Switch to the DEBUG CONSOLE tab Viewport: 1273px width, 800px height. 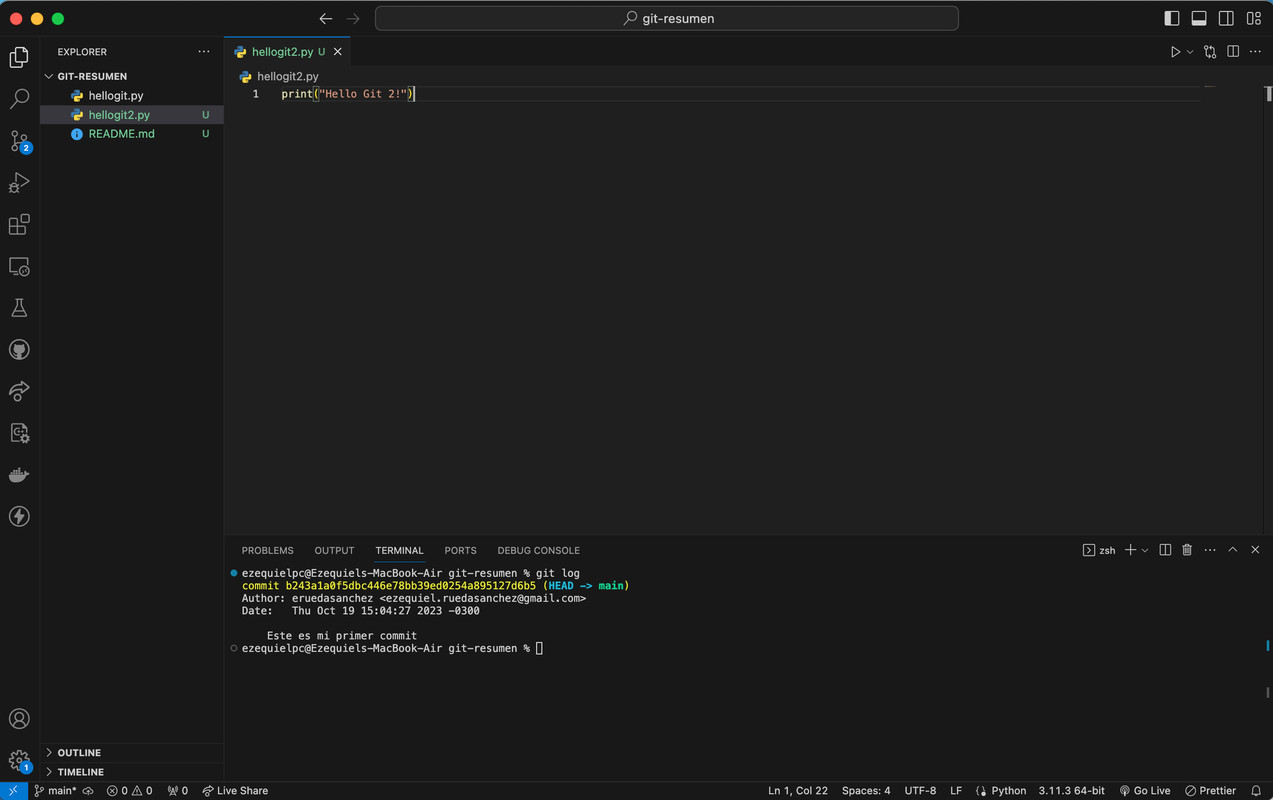pyautogui.click(x=538, y=550)
